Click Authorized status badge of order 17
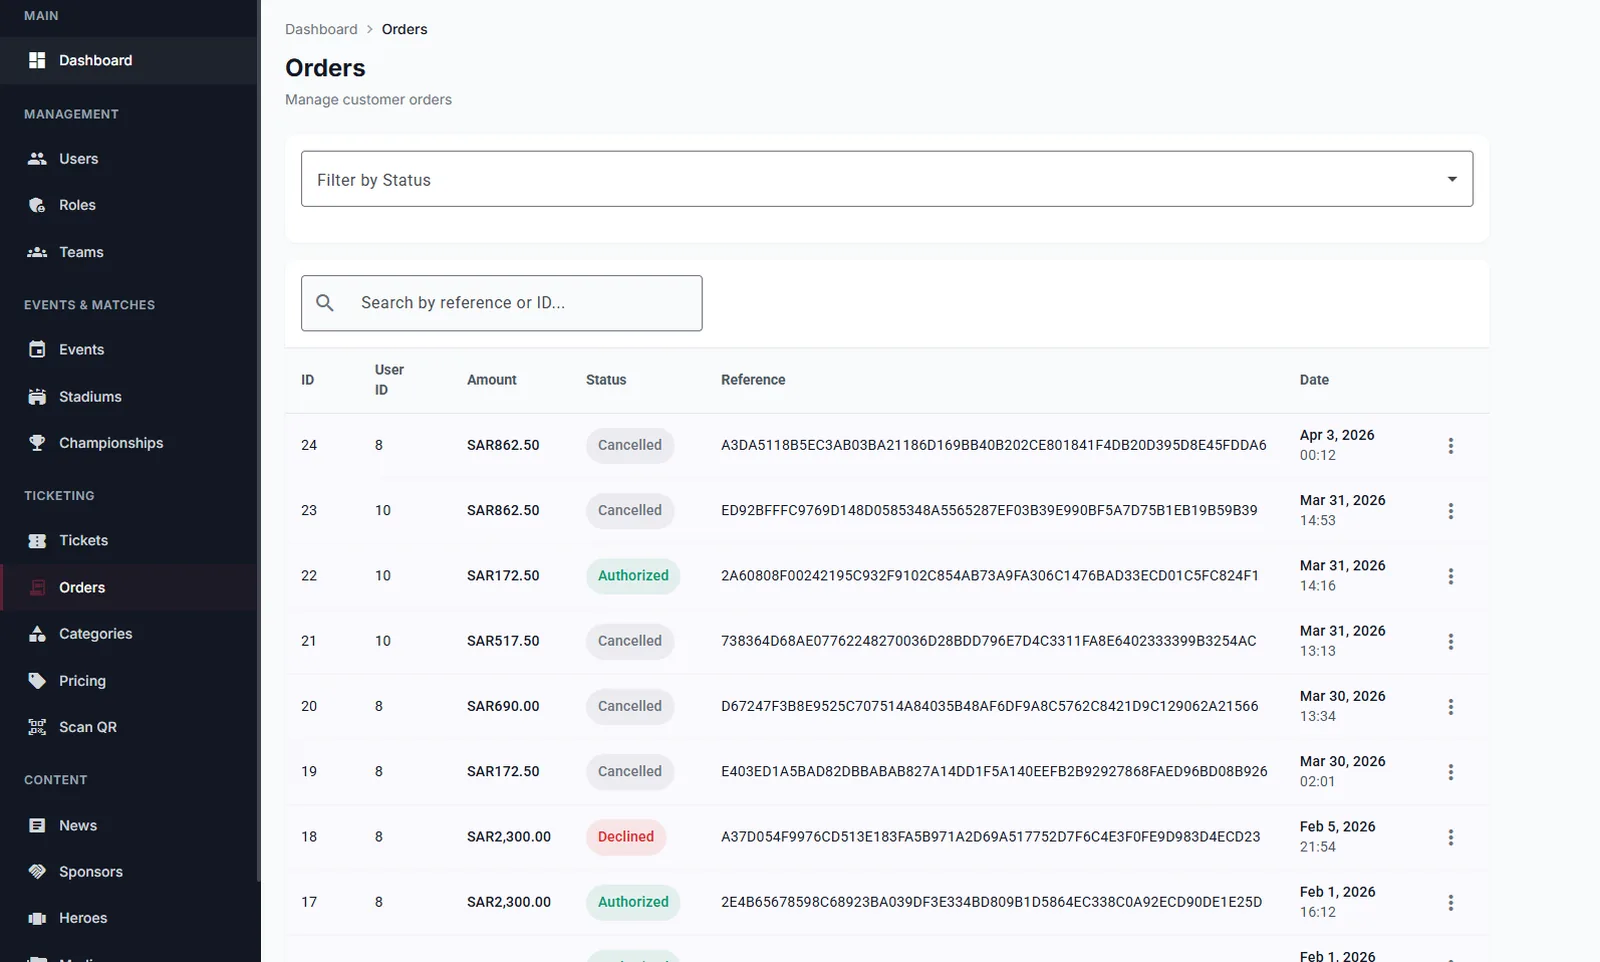The height and width of the screenshot is (962, 1600). point(633,901)
